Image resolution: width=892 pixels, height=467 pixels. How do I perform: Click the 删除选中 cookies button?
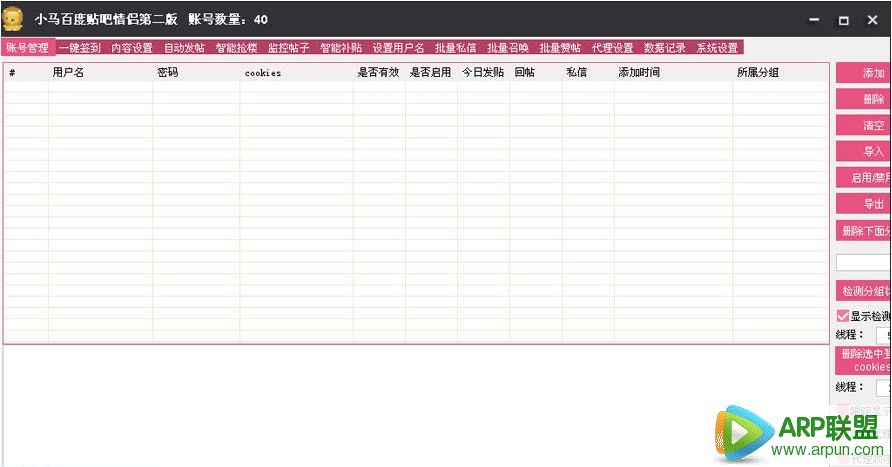pos(864,360)
